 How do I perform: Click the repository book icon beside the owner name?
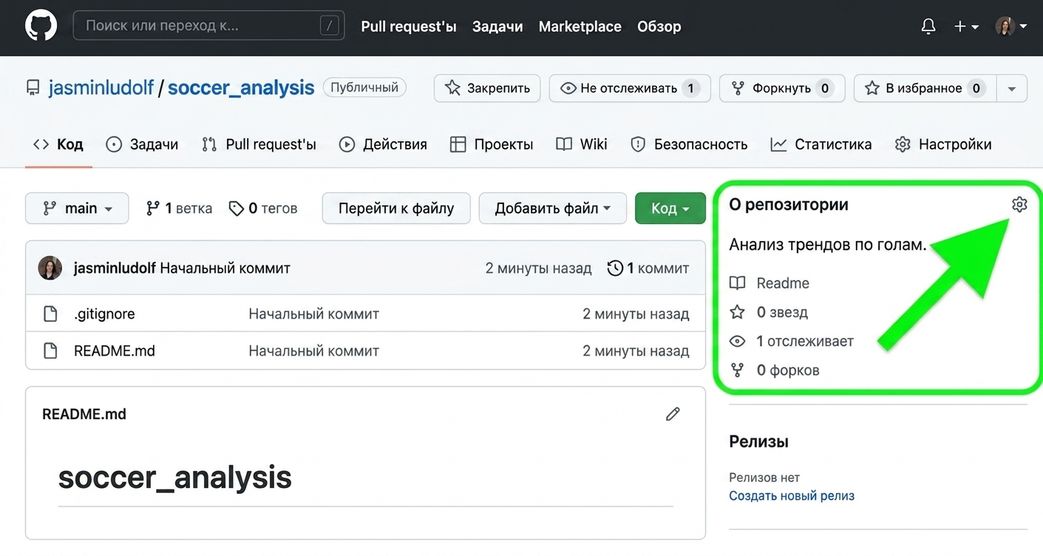point(33,88)
